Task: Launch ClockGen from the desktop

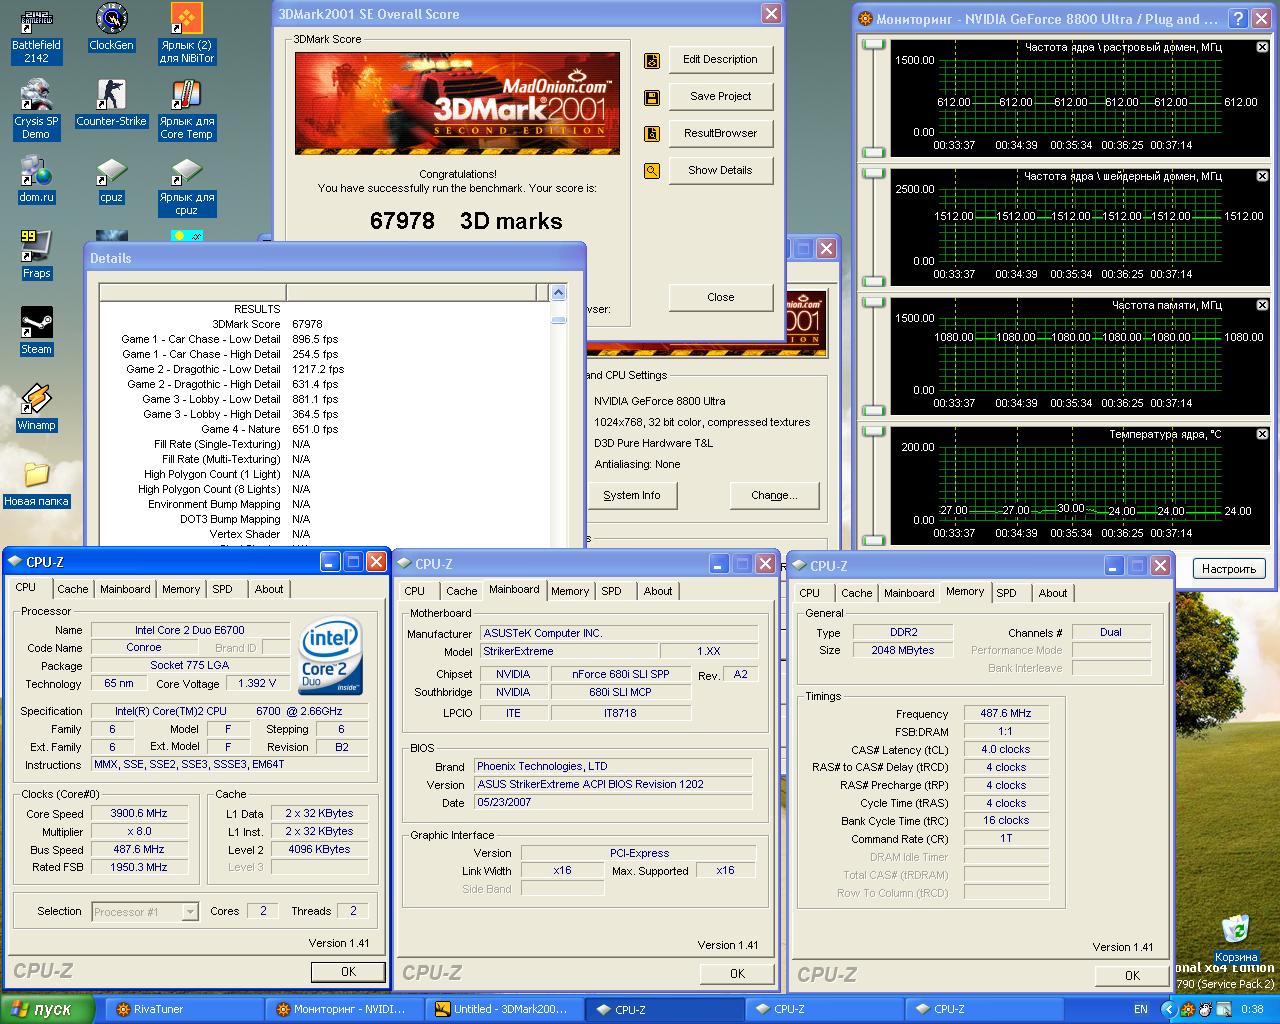Action: pos(111,28)
